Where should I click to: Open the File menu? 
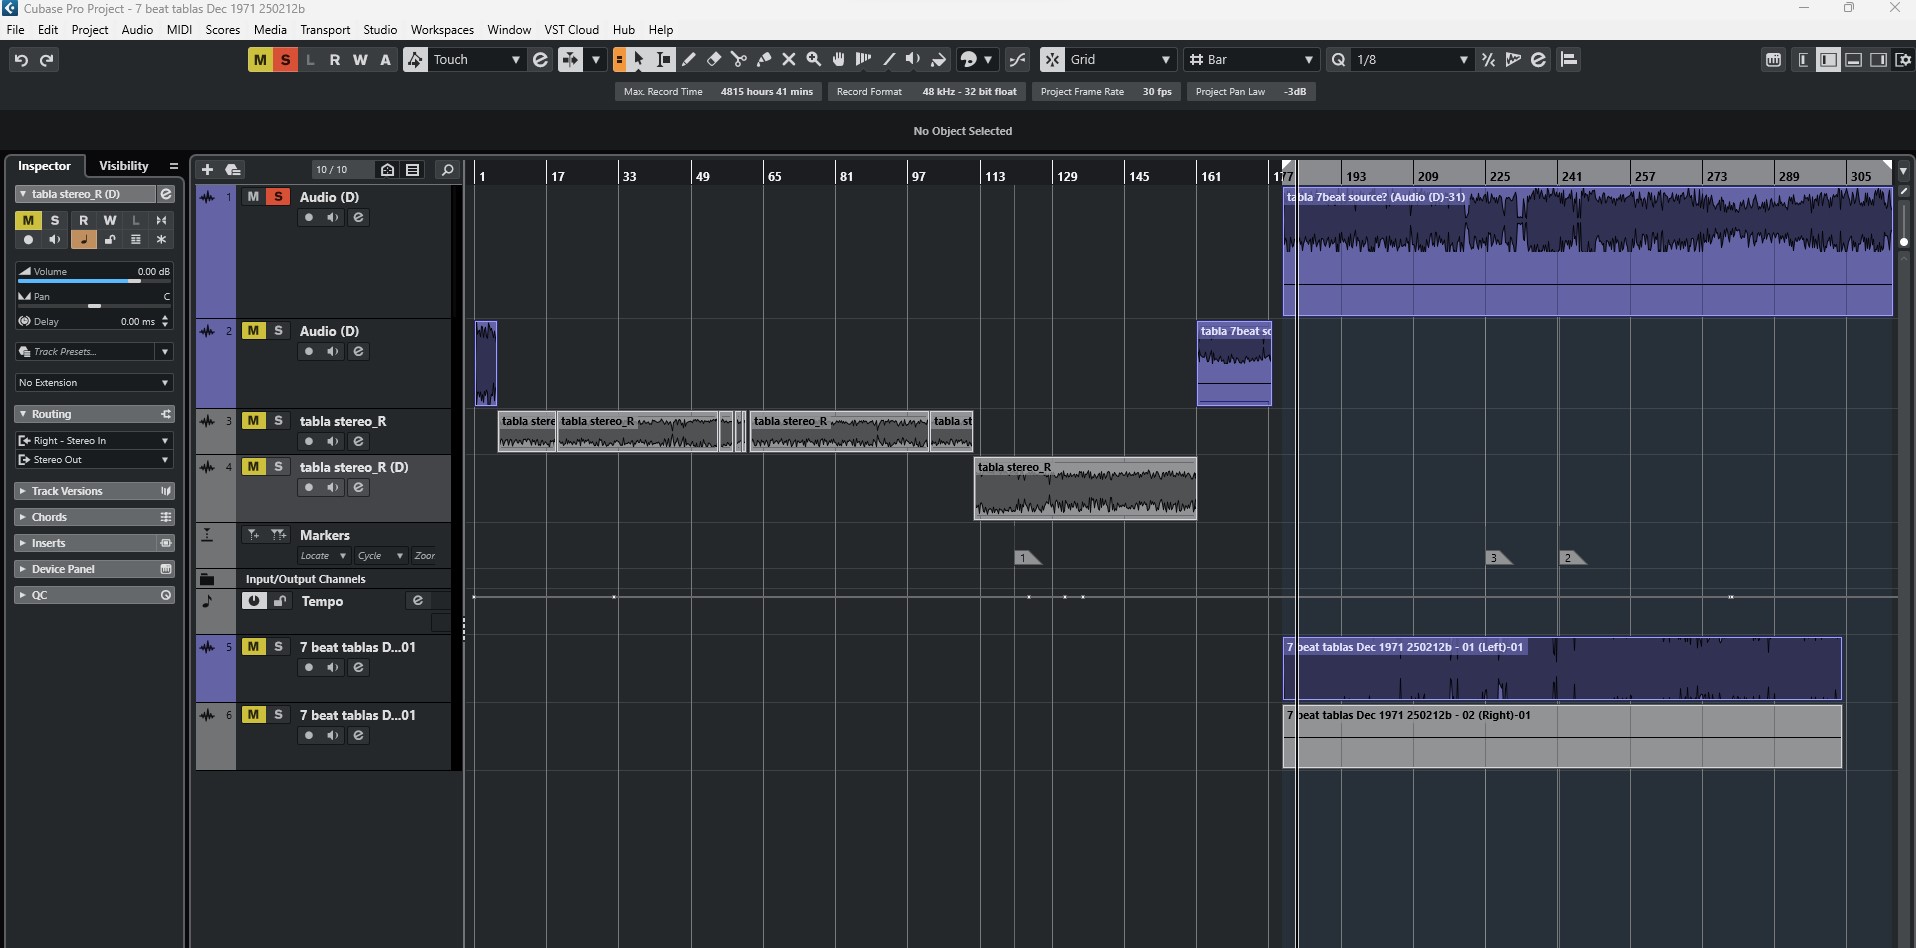[16, 30]
